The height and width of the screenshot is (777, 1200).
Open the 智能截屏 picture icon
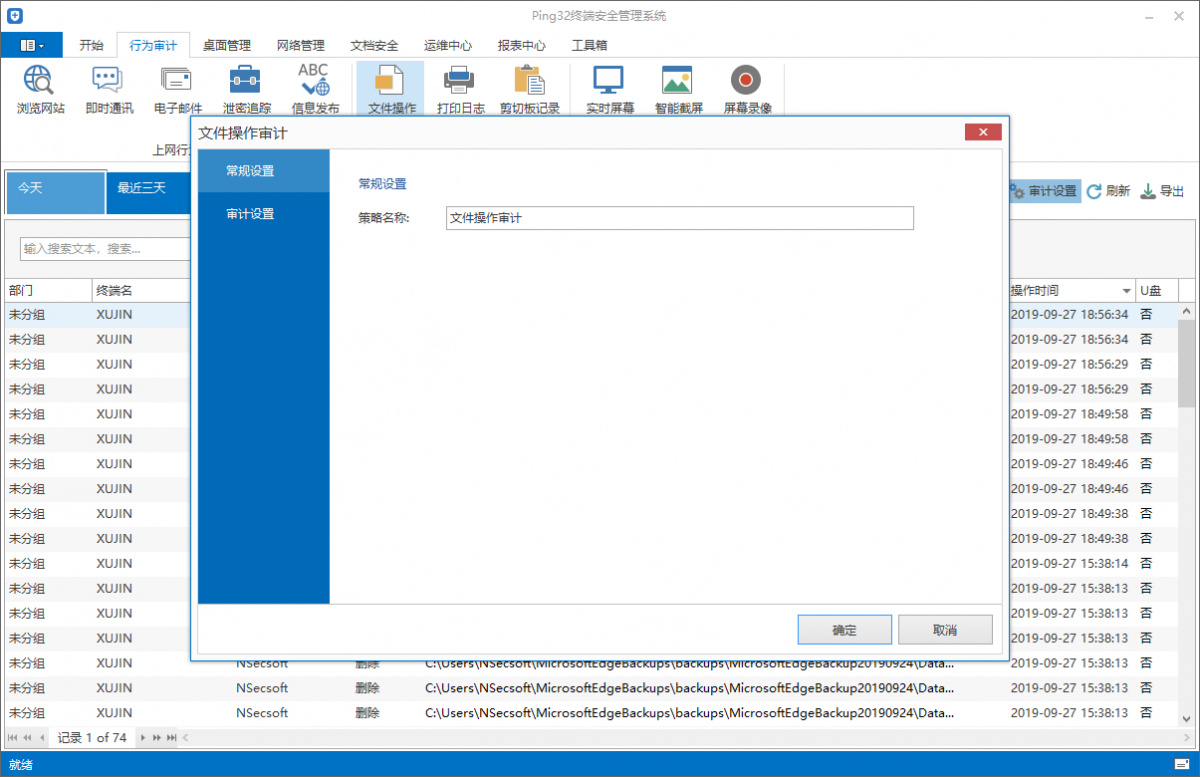678,90
